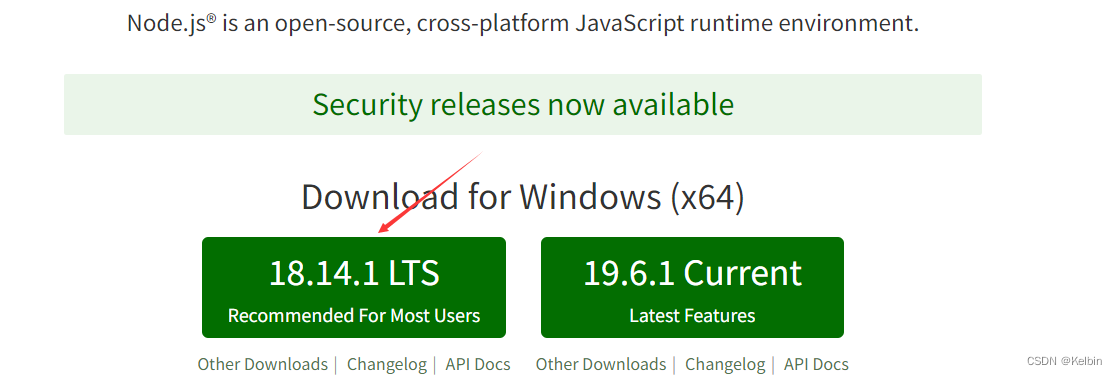Open Changelog under the LTS button
1117x375 pixels.
[387, 364]
